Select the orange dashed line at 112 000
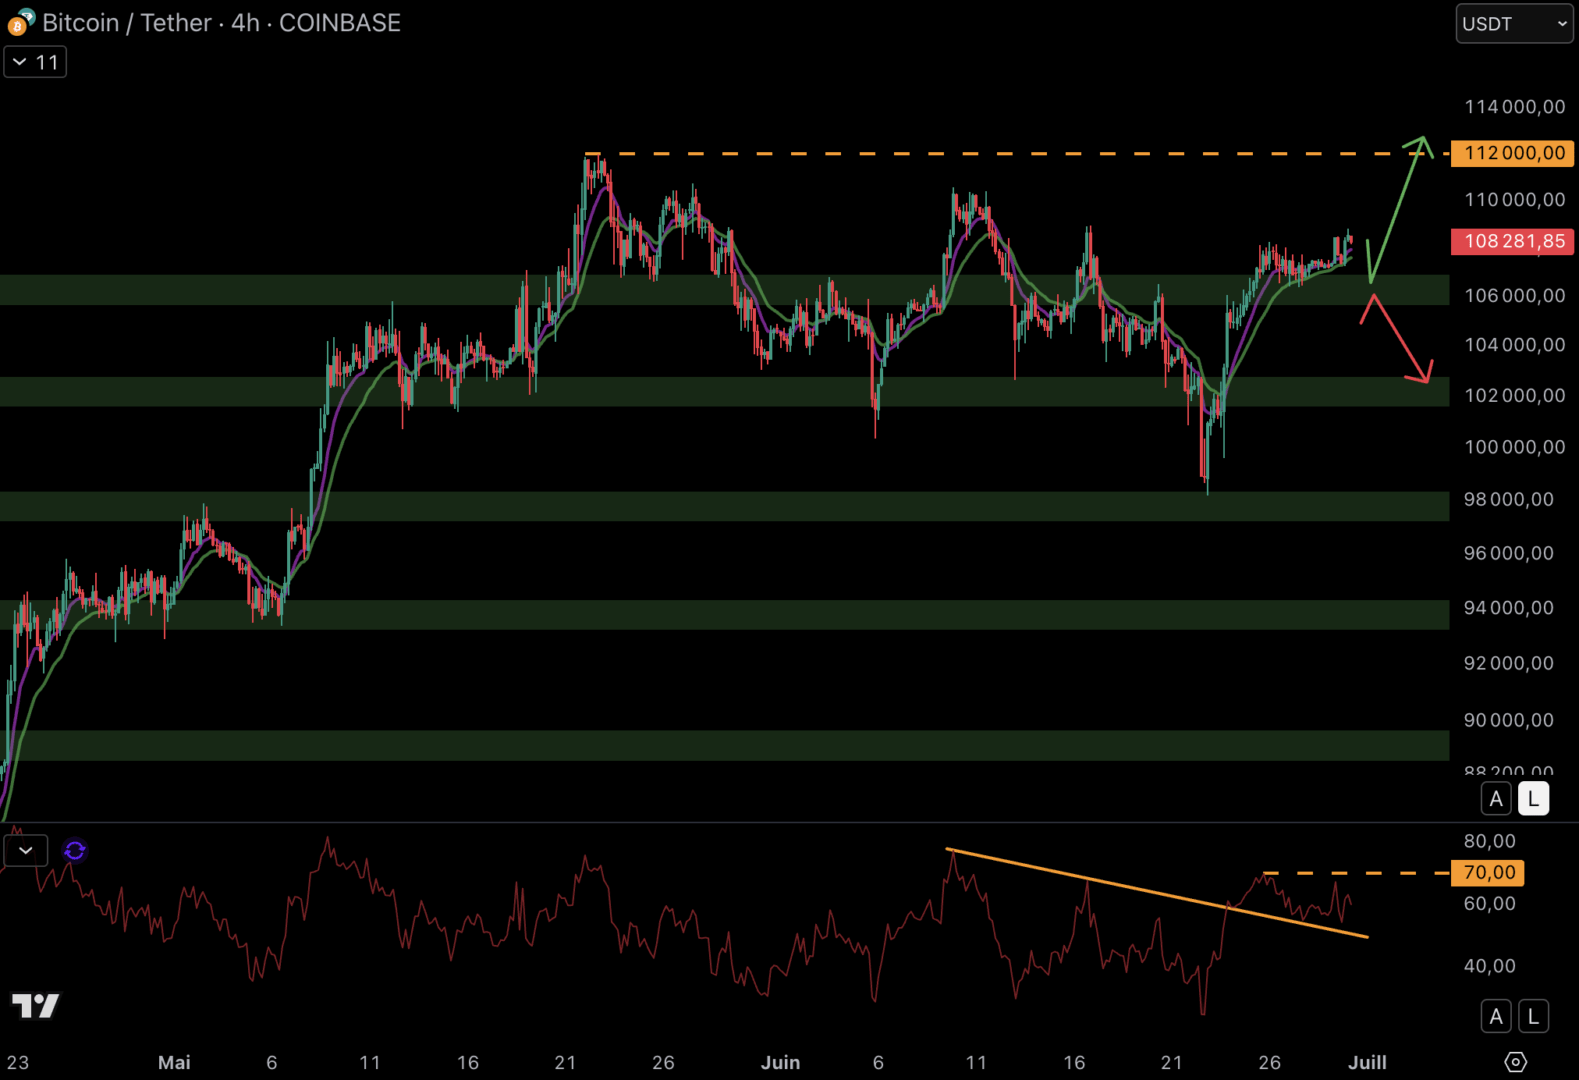The height and width of the screenshot is (1080, 1579). [x=1000, y=154]
